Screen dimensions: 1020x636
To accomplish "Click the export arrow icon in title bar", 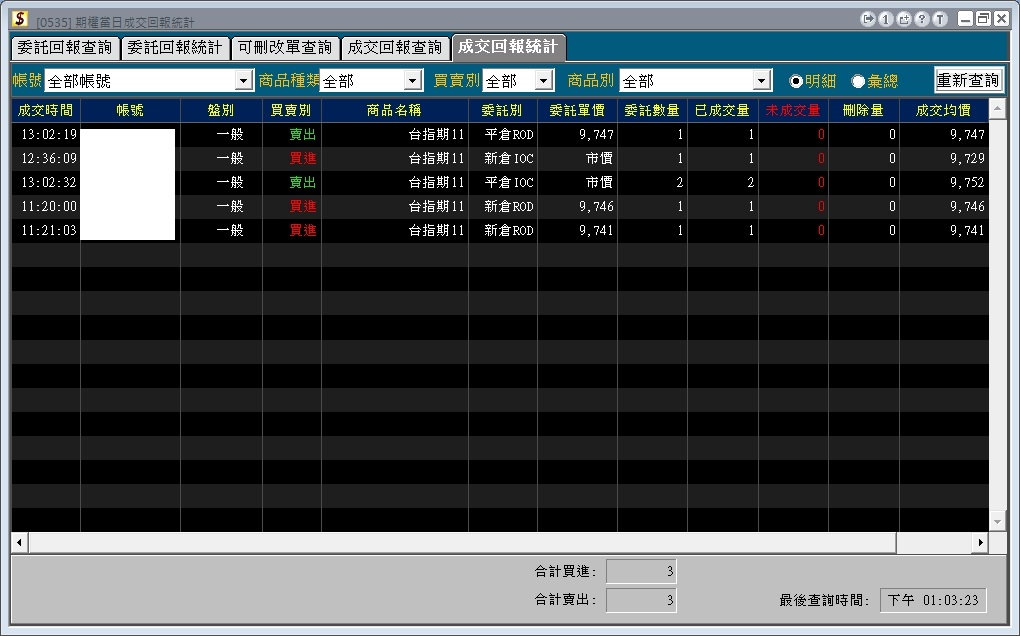I will (x=867, y=19).
